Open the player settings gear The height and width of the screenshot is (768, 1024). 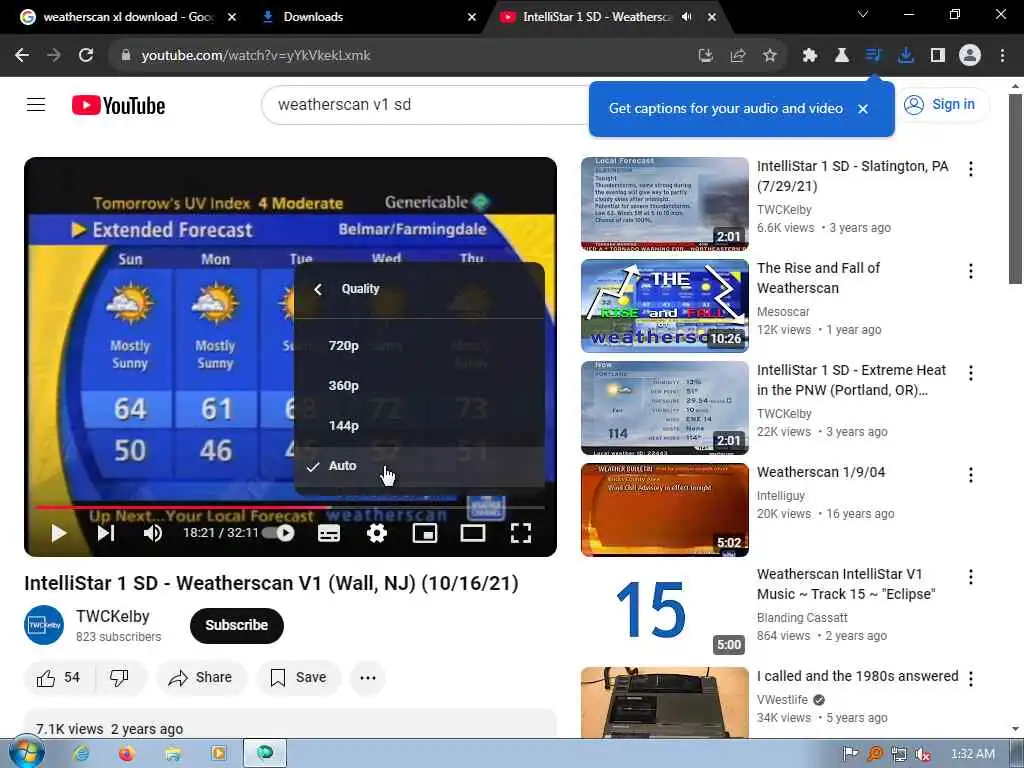377,533
